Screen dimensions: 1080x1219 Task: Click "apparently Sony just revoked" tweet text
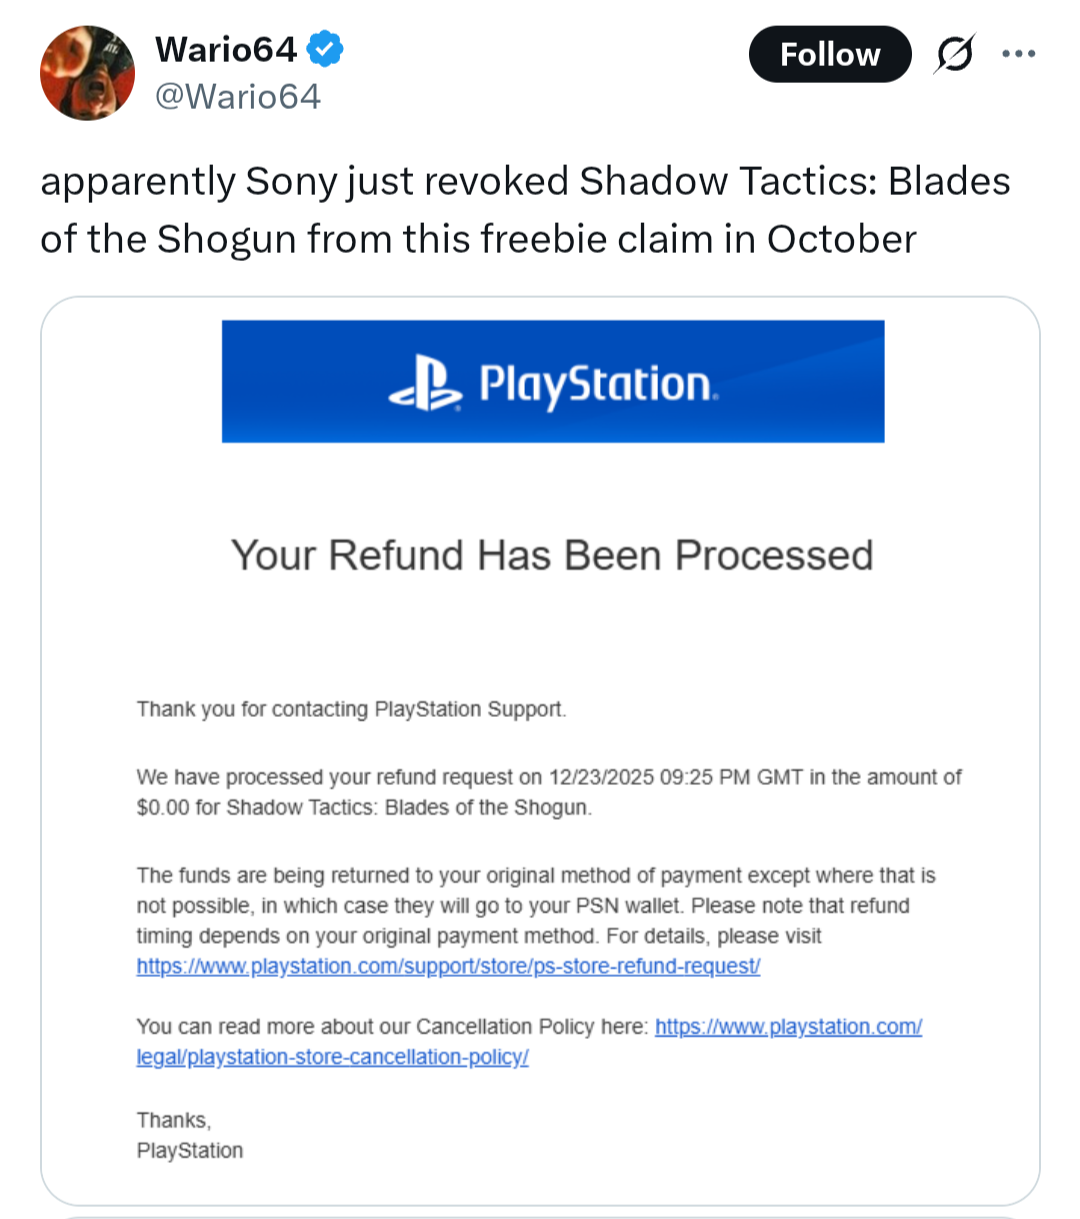tap(305, 182)
